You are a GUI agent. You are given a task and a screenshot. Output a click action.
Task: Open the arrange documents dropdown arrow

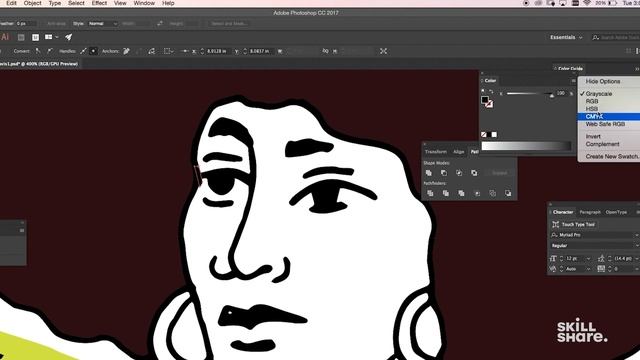coord(57,37)
